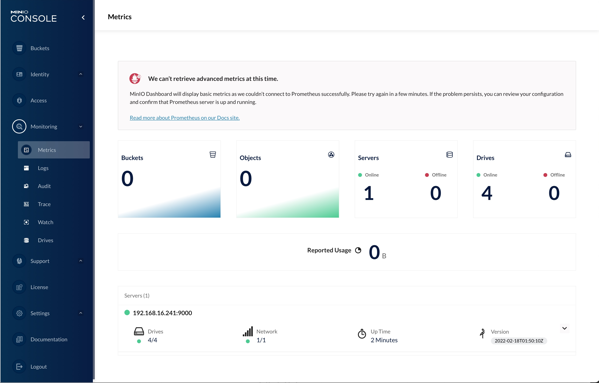Click the Reported Usage pie icon
Image resolution: width=599 pixels, height=383 pixels.
coord(358,250)
